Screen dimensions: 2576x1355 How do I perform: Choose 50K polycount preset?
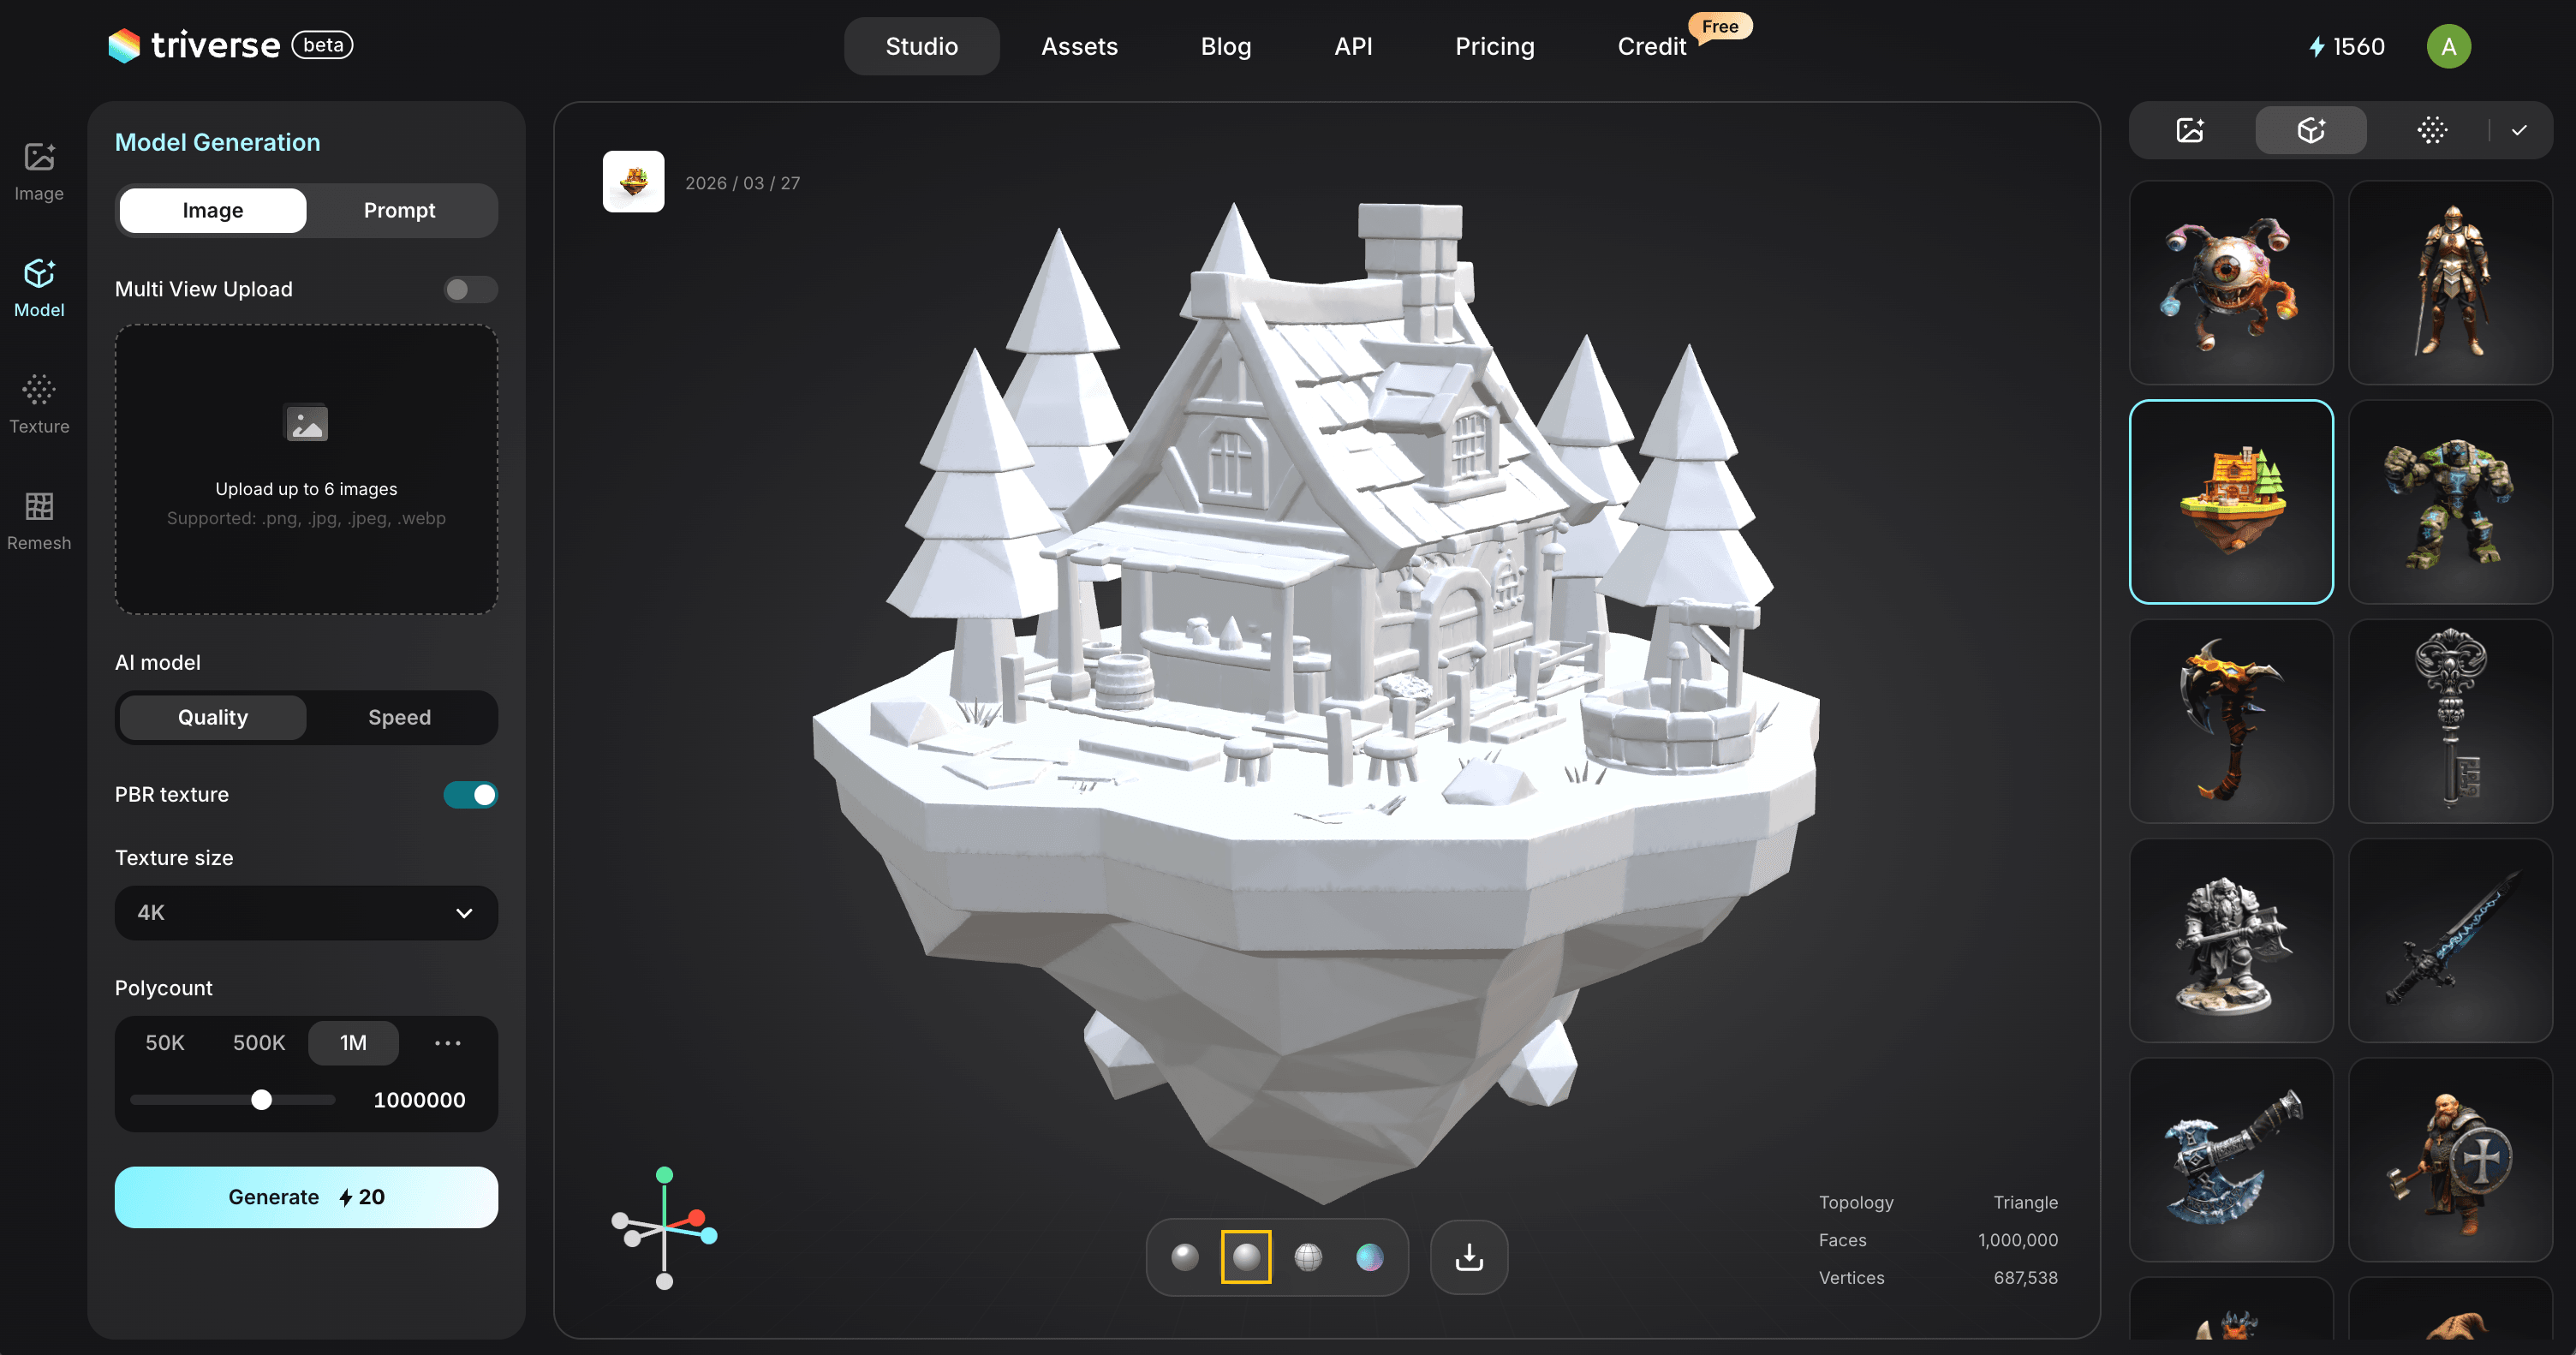pyautogui.click(x=165, y=1042)
